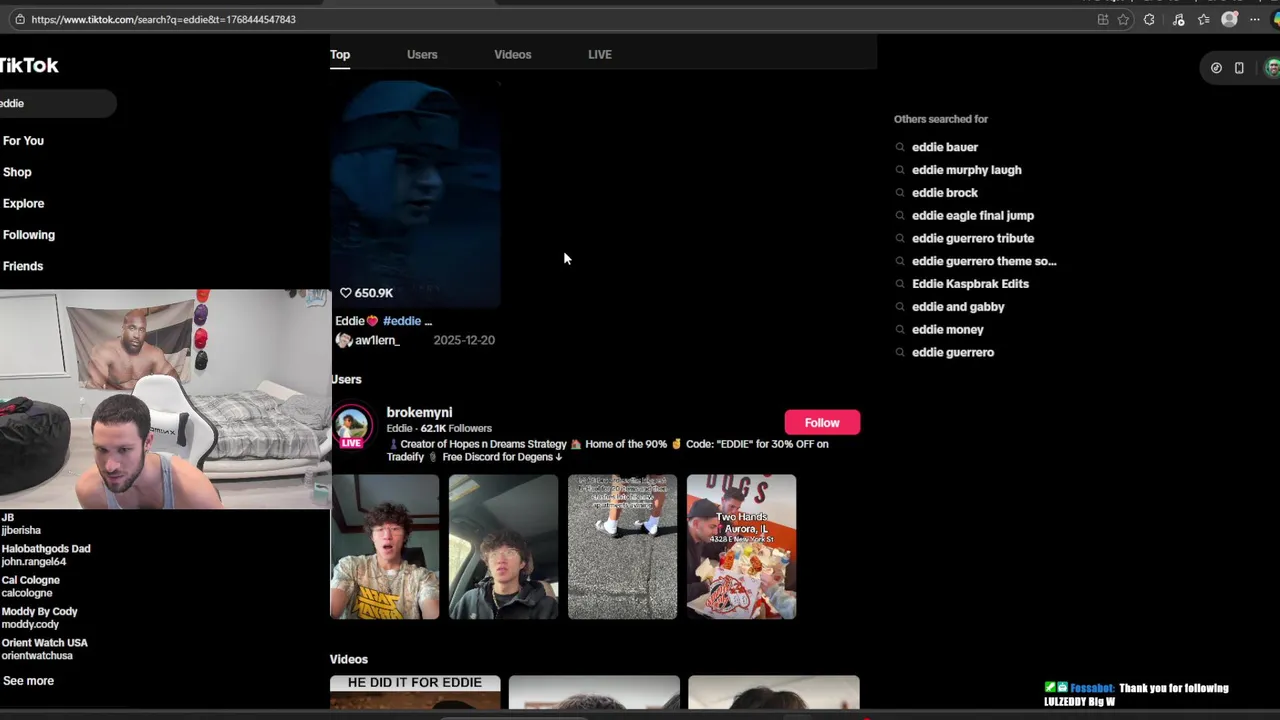Open HE DID IT FOR EDDIE video
The image size is (1280, 720).
(x=415, y=692)
